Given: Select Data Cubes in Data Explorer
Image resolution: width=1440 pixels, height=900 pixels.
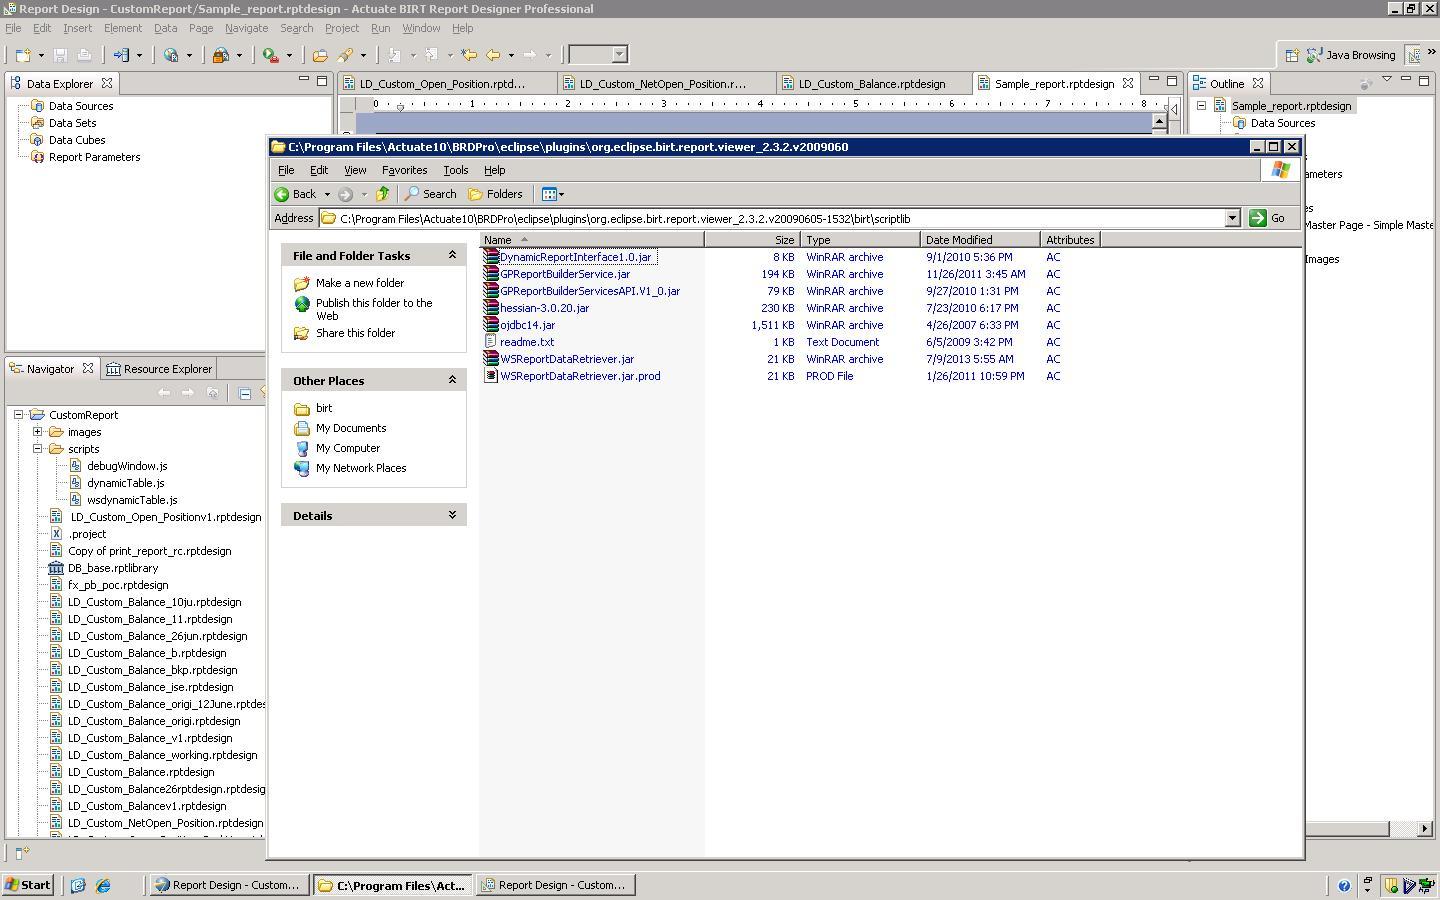Looking at the screenshot, I should tap(77, 140).
